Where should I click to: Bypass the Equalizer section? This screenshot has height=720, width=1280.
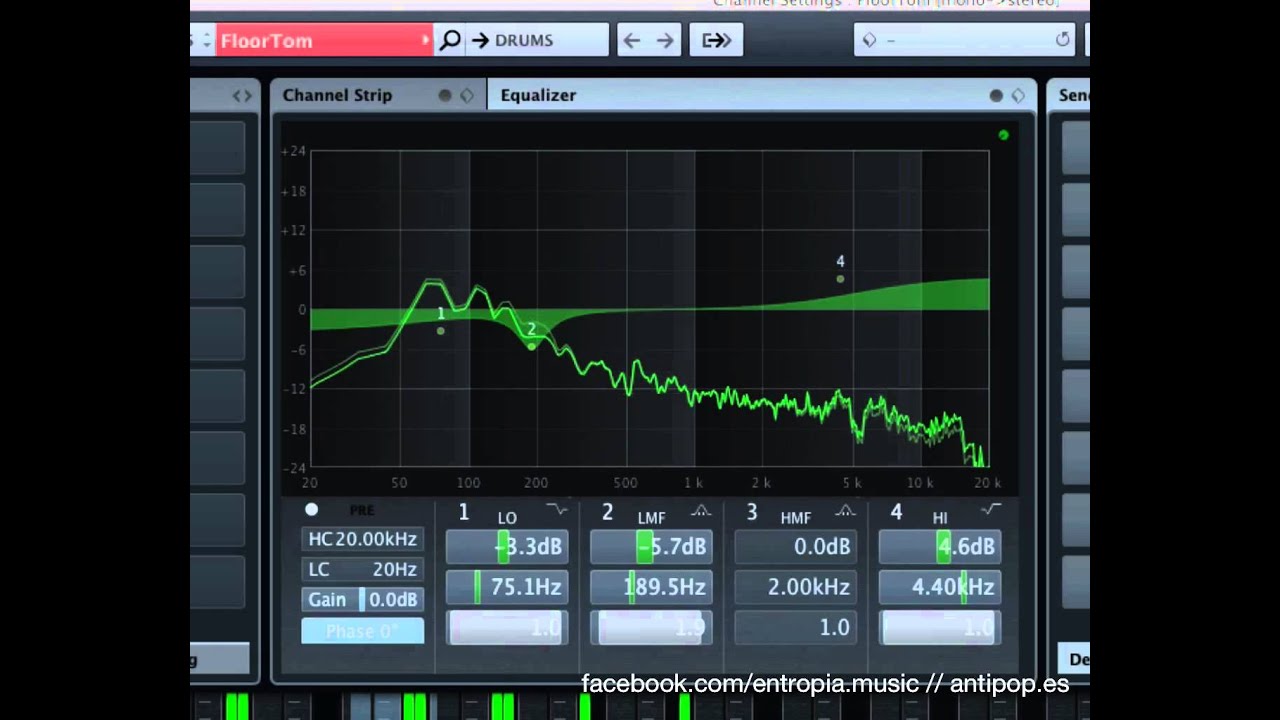point(996,95)
